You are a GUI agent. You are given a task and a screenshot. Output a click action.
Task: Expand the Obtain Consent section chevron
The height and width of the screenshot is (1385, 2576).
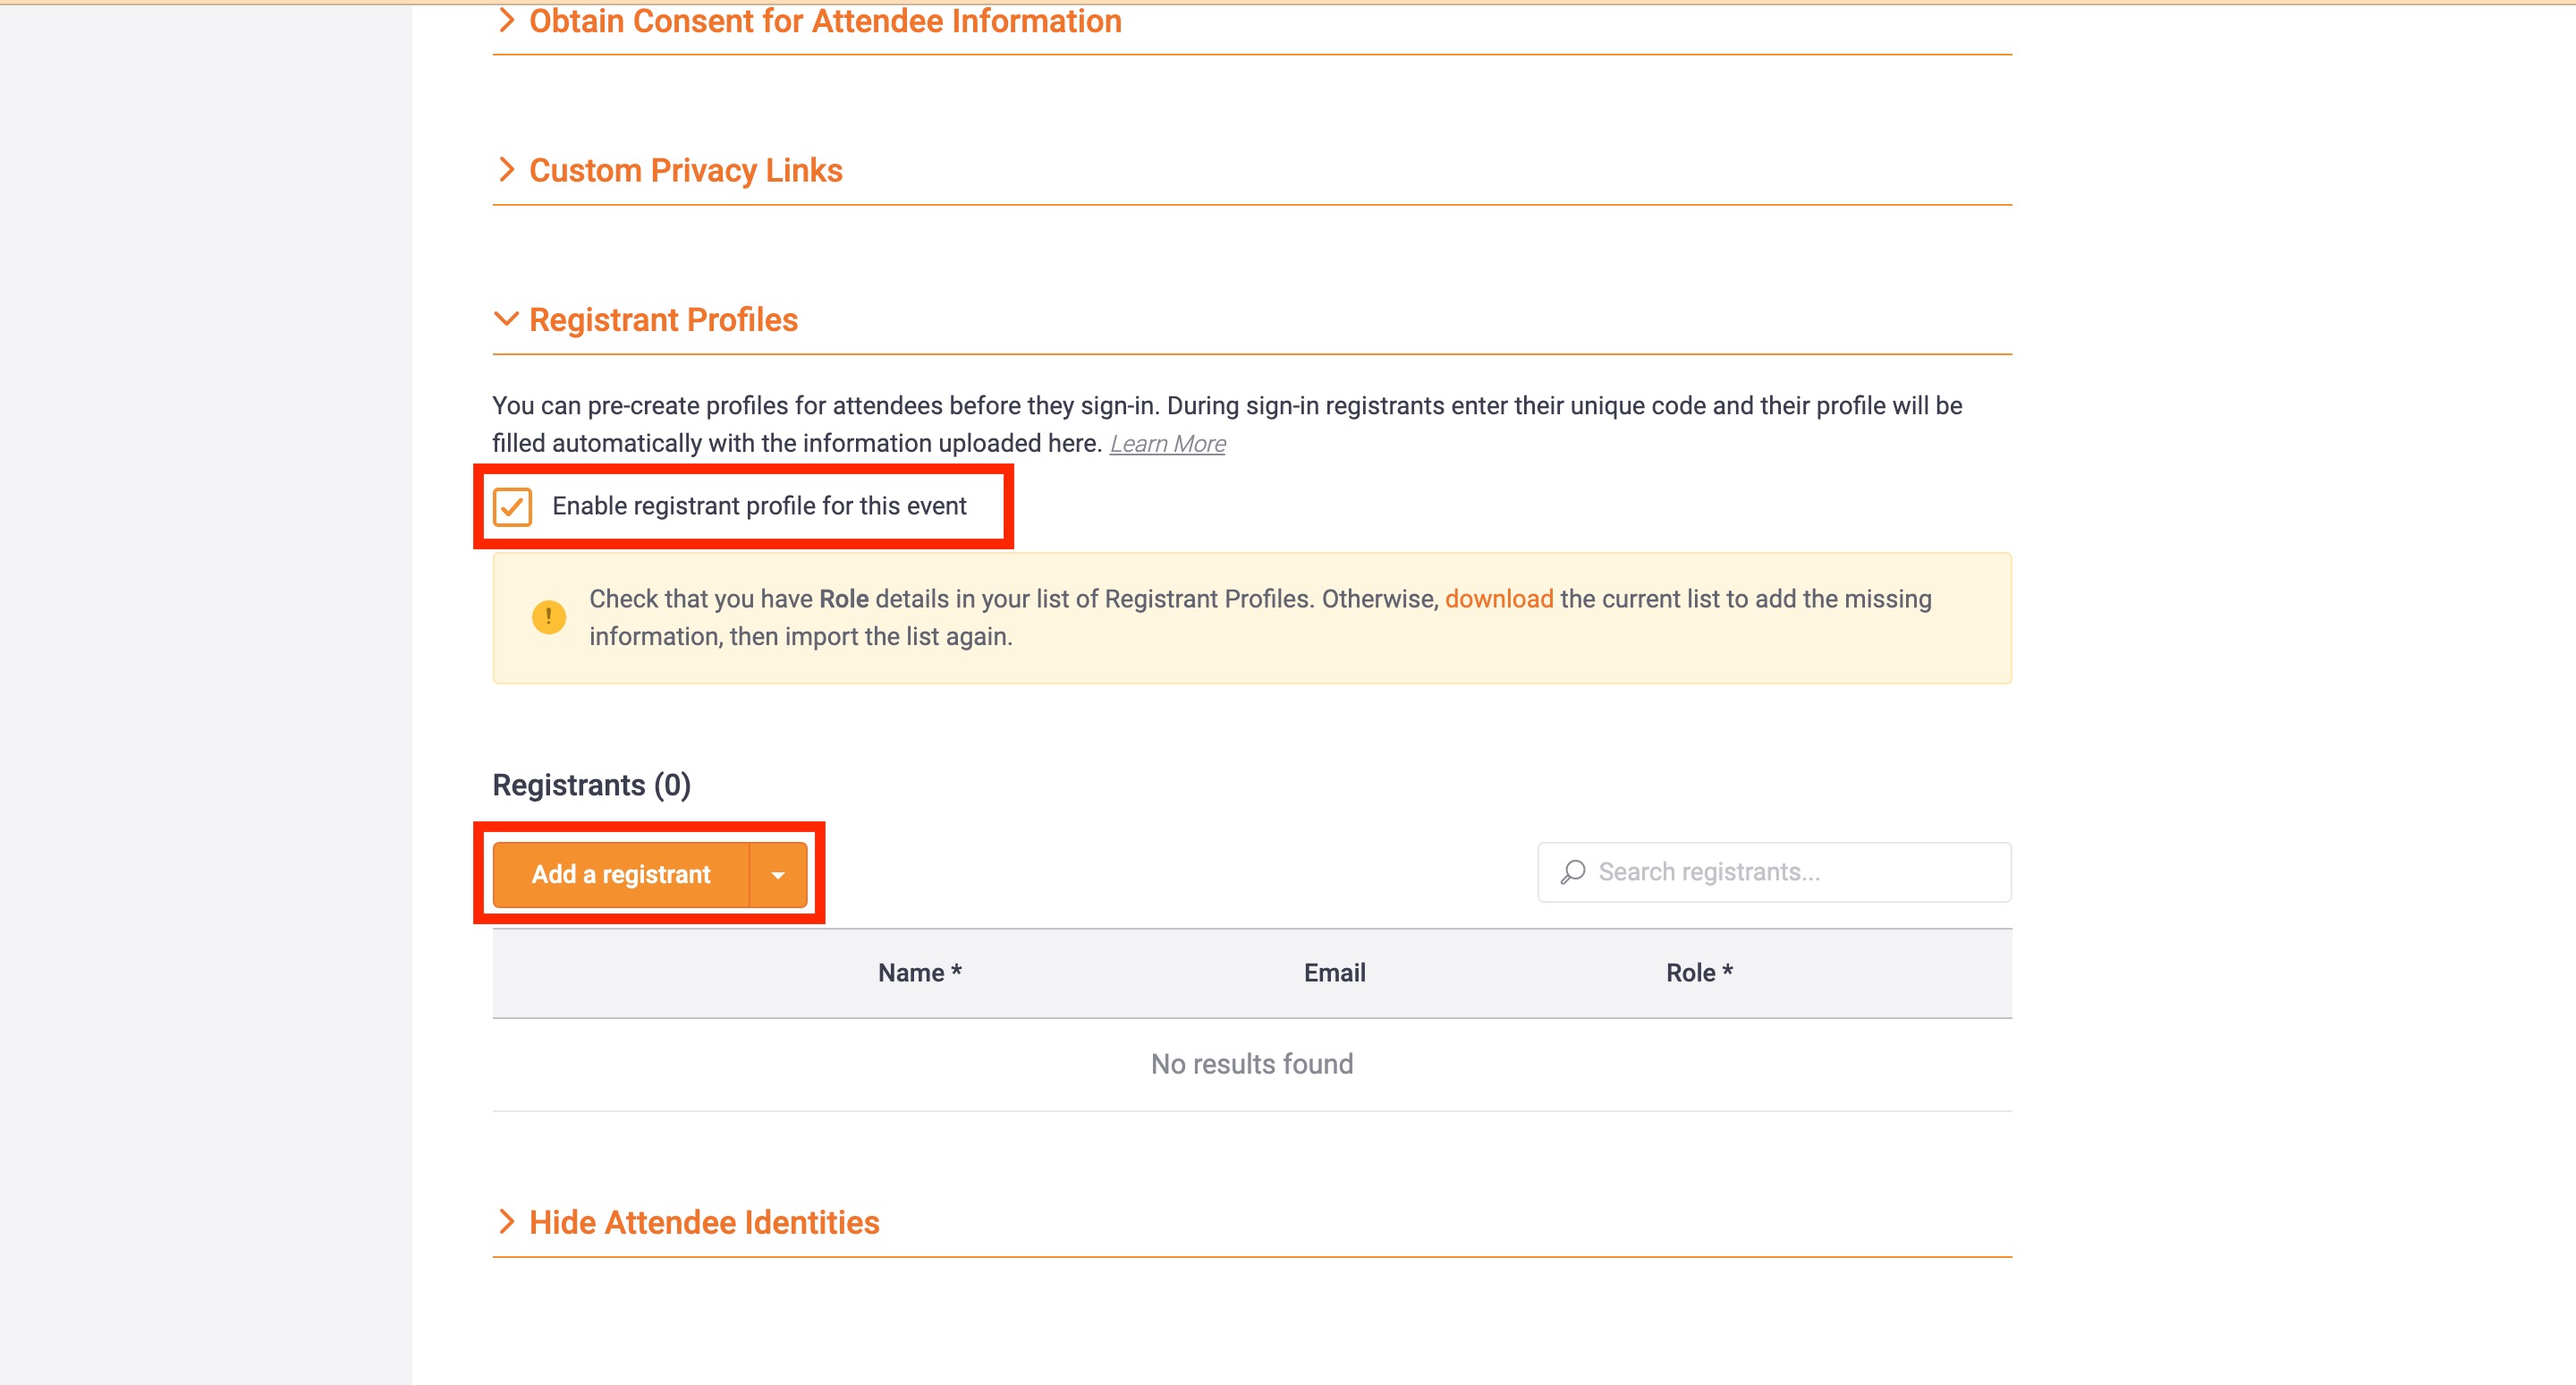(x=506, y=20)
